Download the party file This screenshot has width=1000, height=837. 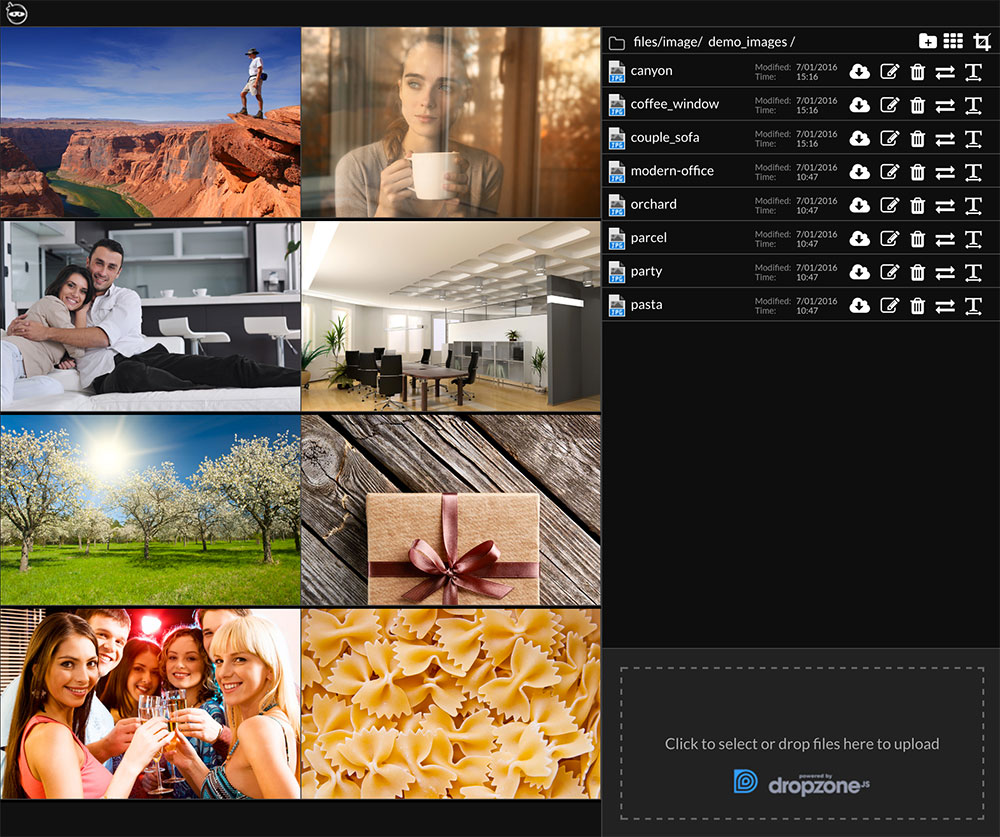tap(860, 272)
